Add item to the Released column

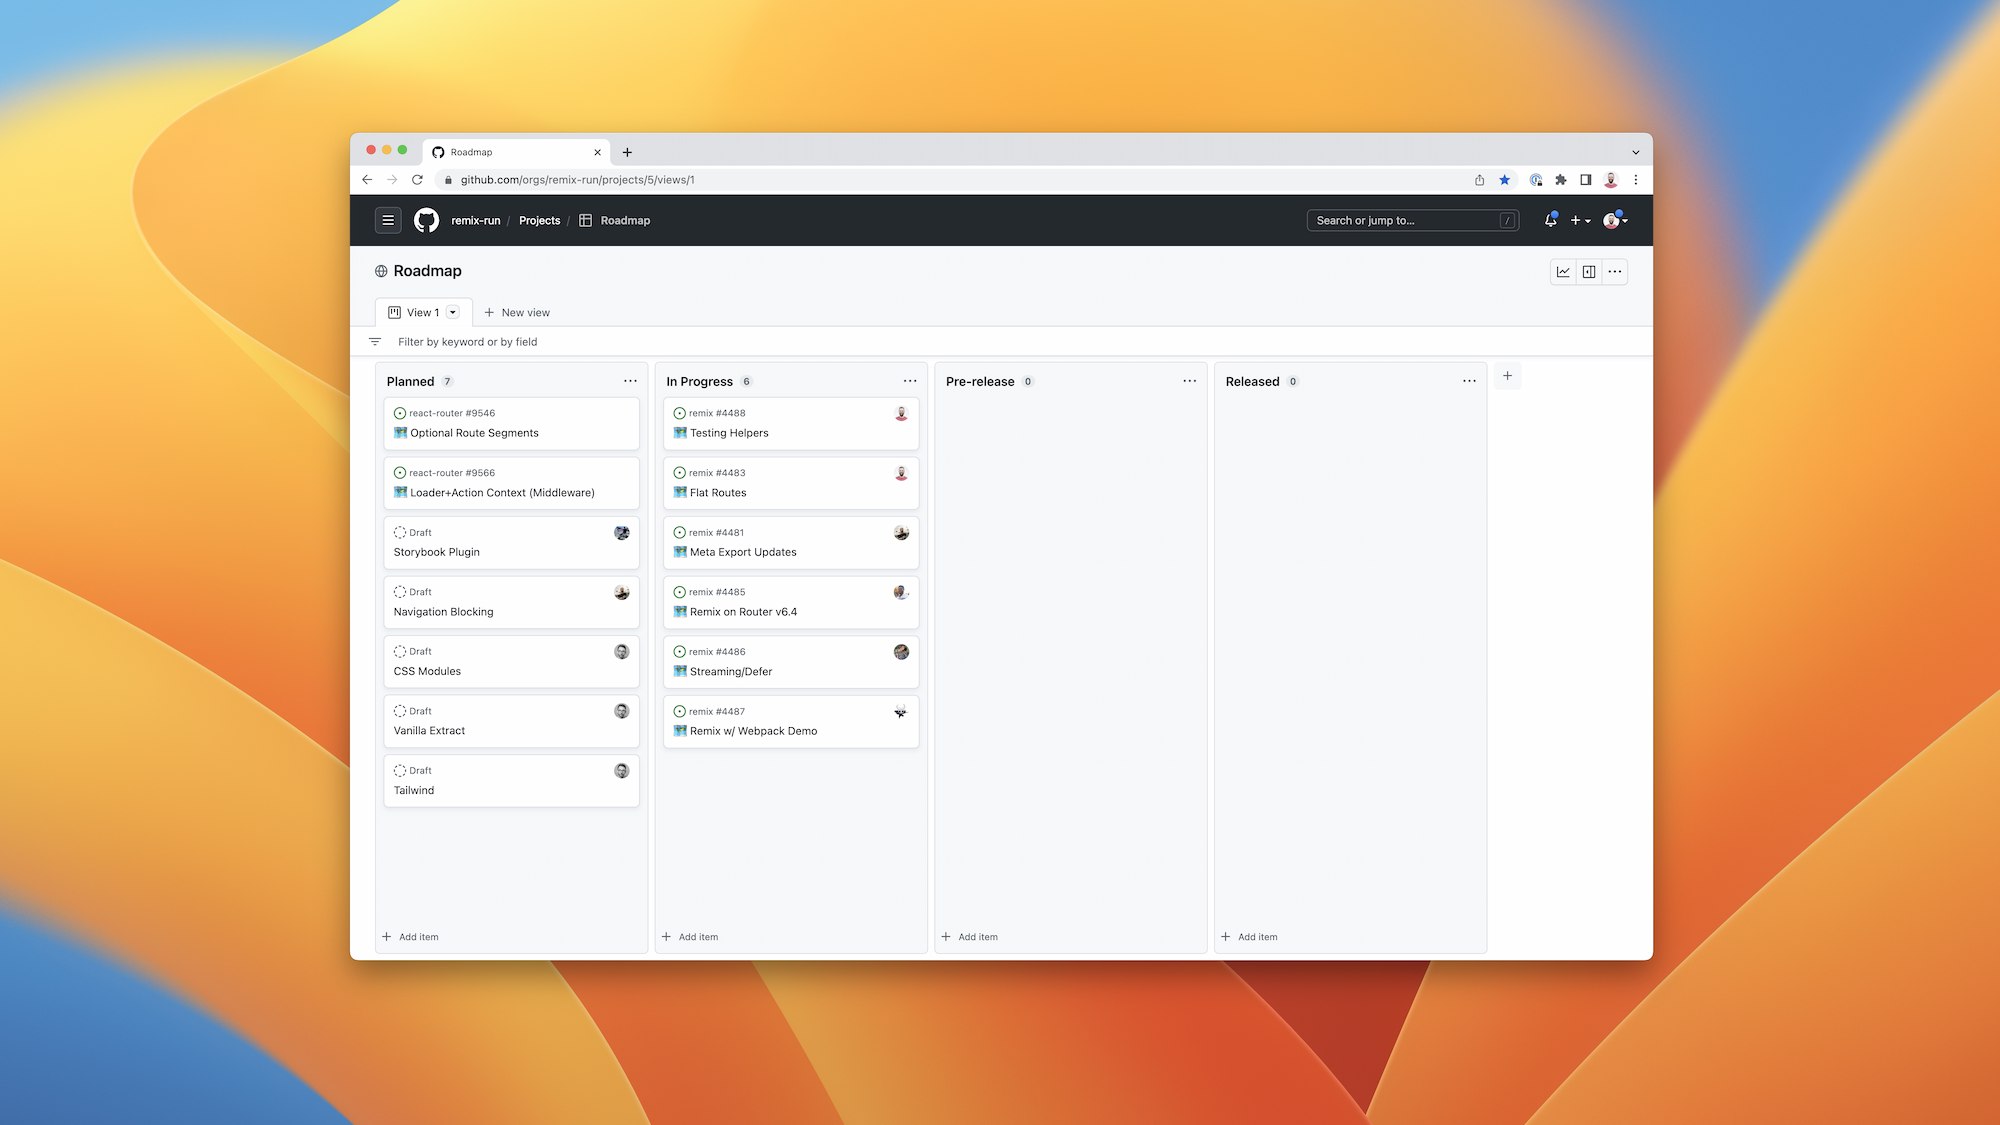point(1249,937)
